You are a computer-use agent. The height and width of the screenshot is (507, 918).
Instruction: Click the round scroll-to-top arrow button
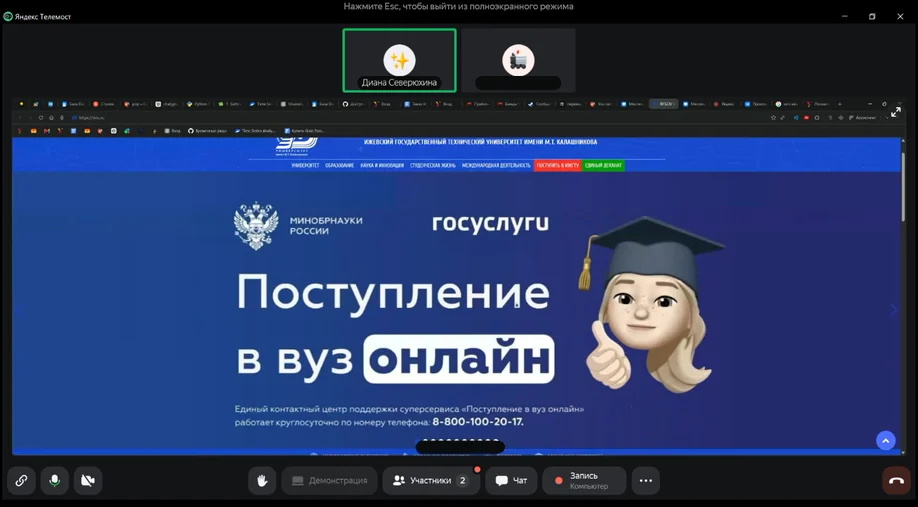885,440
